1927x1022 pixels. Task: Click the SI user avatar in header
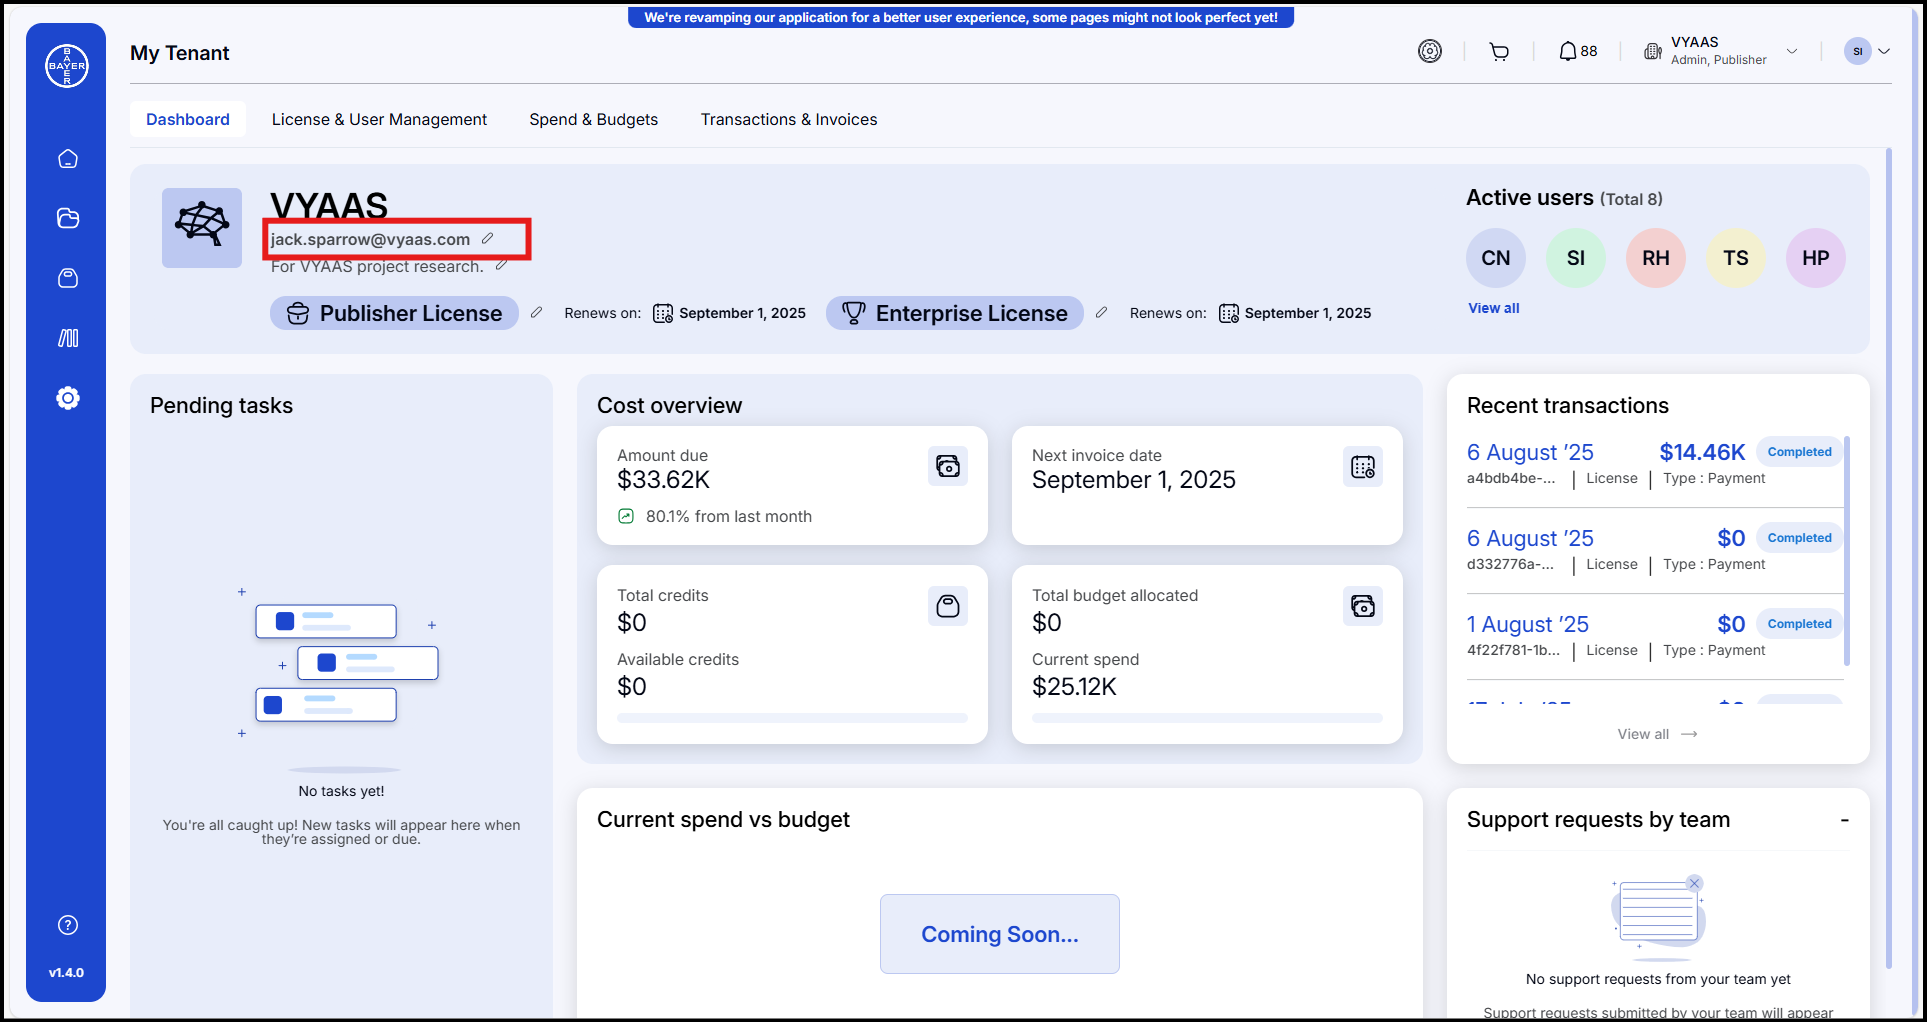pos(1858,51)
